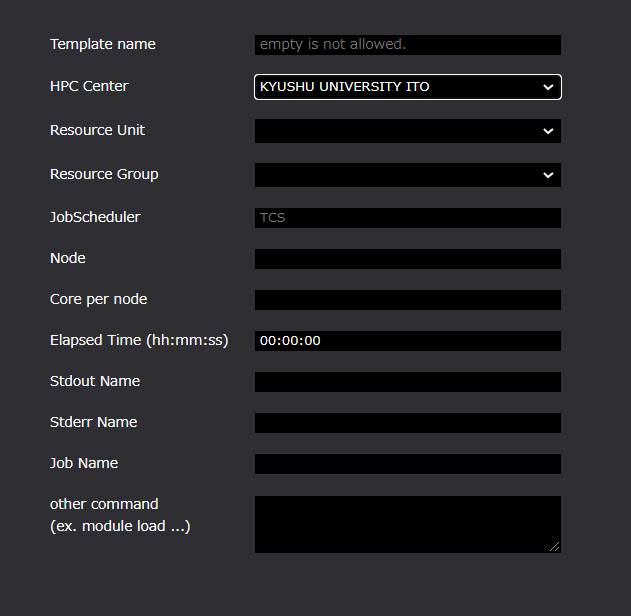Open the HPC Center dropdown
Viewport: 631px width, 616px height.
point(407,87)
